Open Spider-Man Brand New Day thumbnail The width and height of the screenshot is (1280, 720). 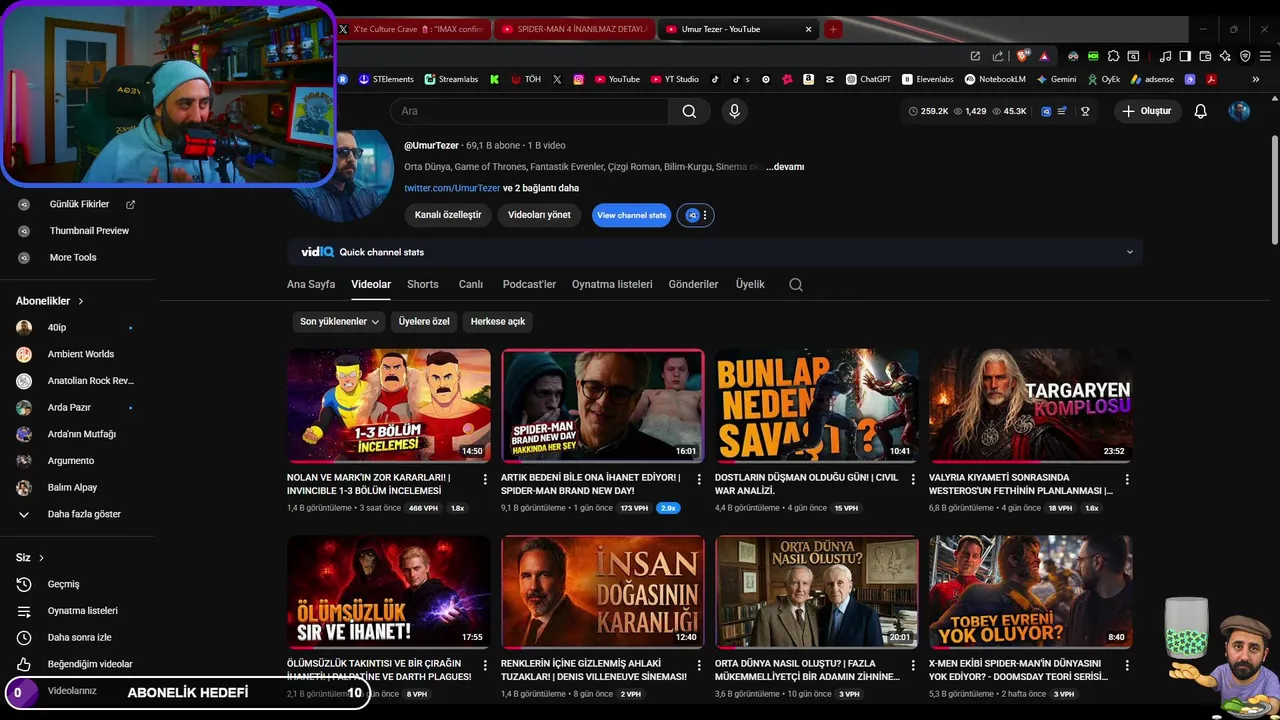(x=602, y=405)
